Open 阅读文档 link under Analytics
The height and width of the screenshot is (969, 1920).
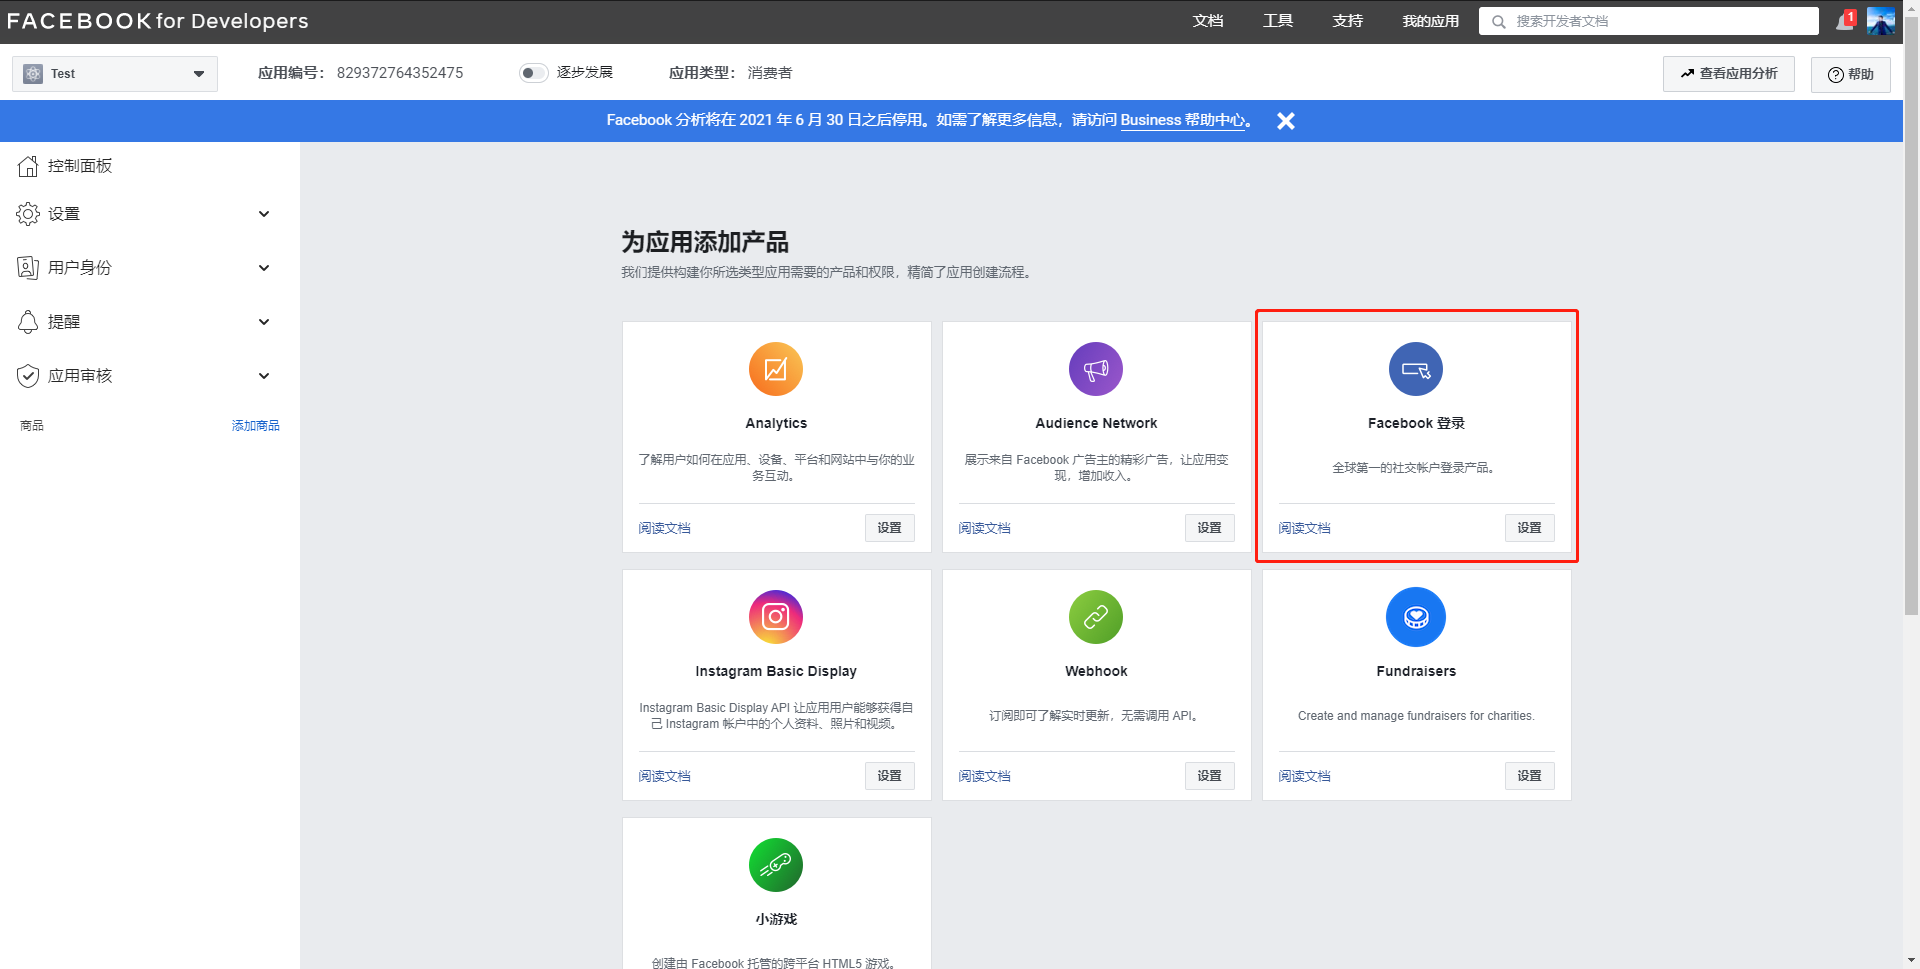tap(664, 527)
